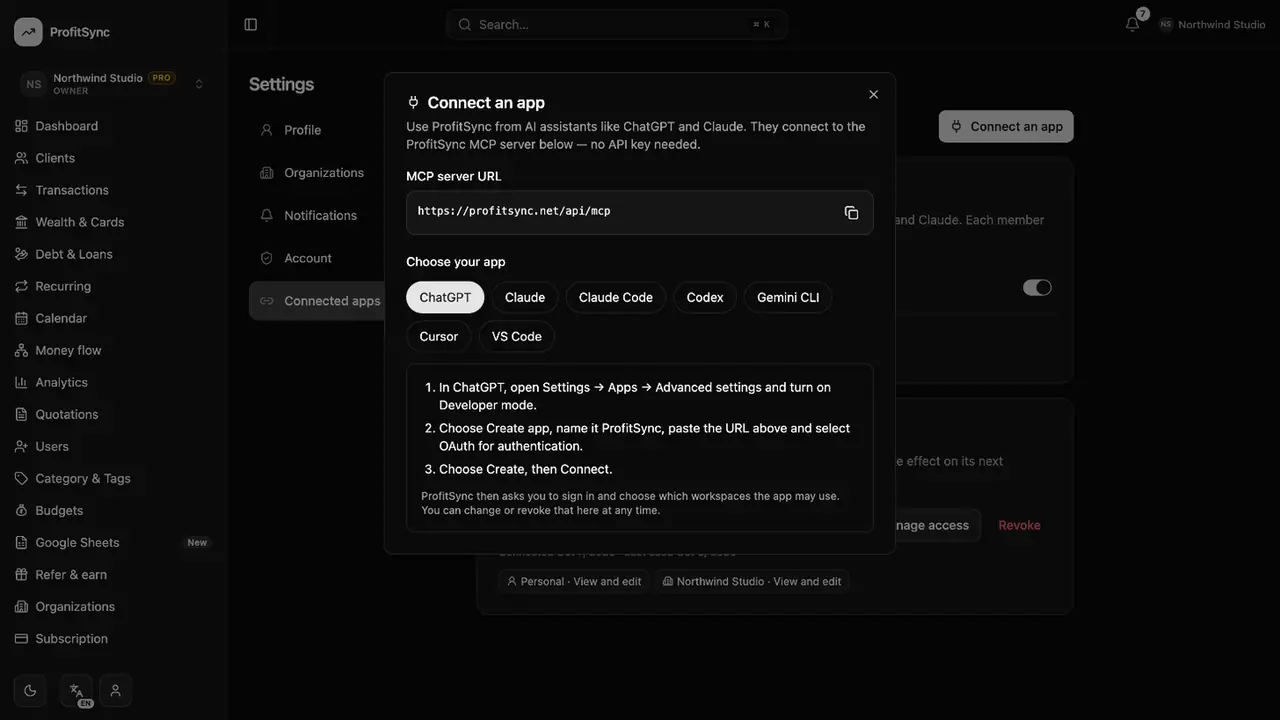Select the ChatGPT app tab
Image resolution: width=1280 pixels, height=720 pixels.
445,297
